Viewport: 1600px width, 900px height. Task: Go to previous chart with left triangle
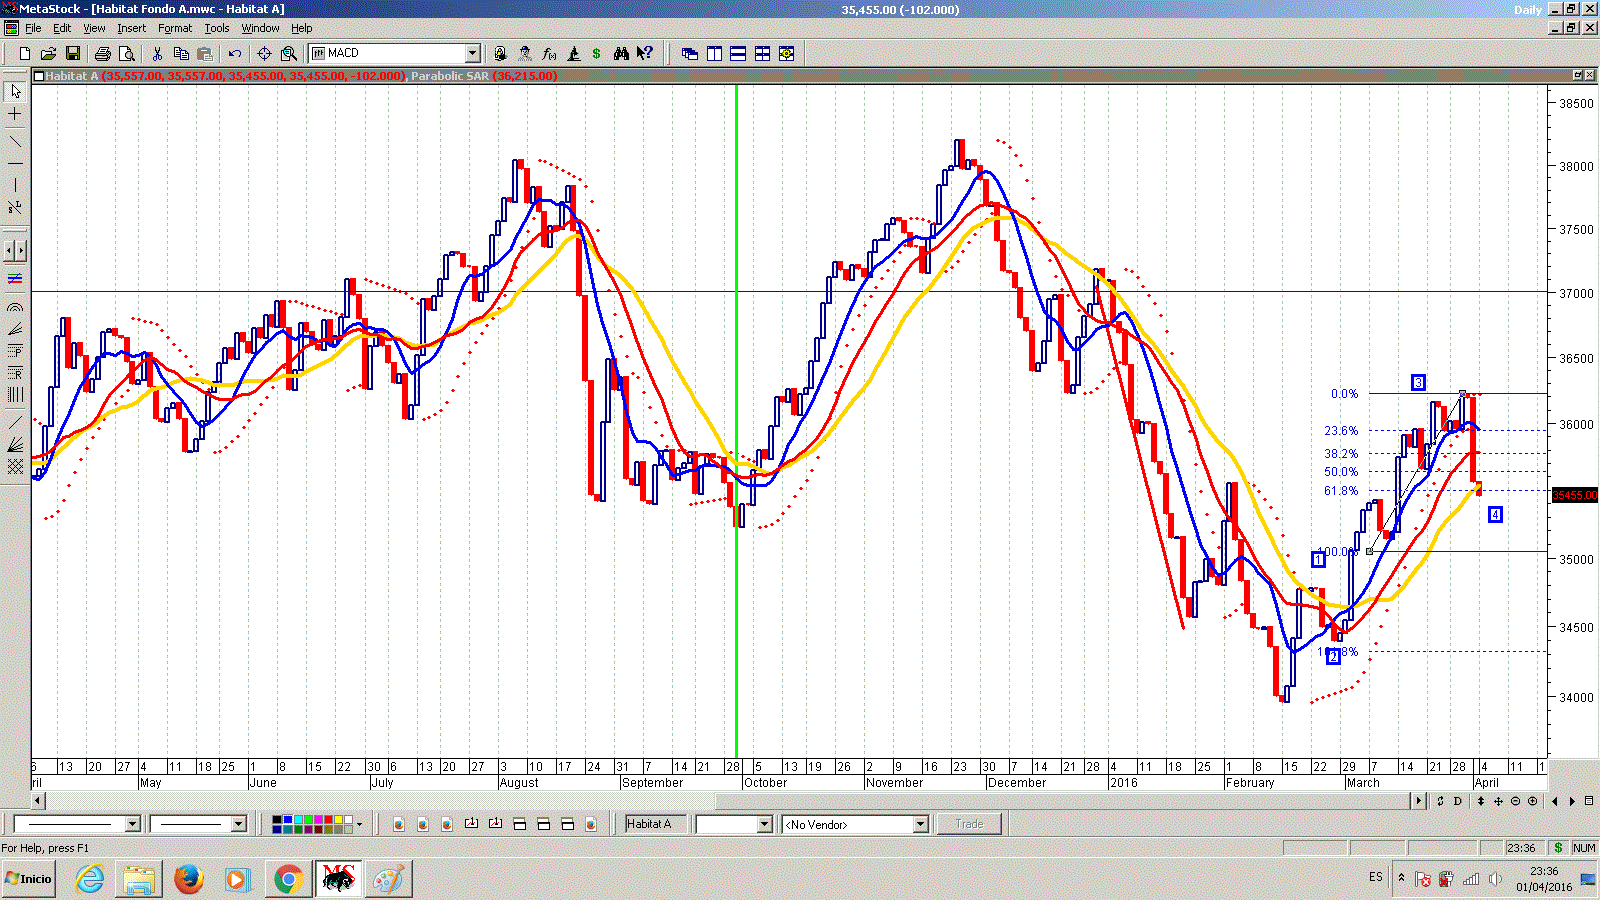tap(1555, 801)
